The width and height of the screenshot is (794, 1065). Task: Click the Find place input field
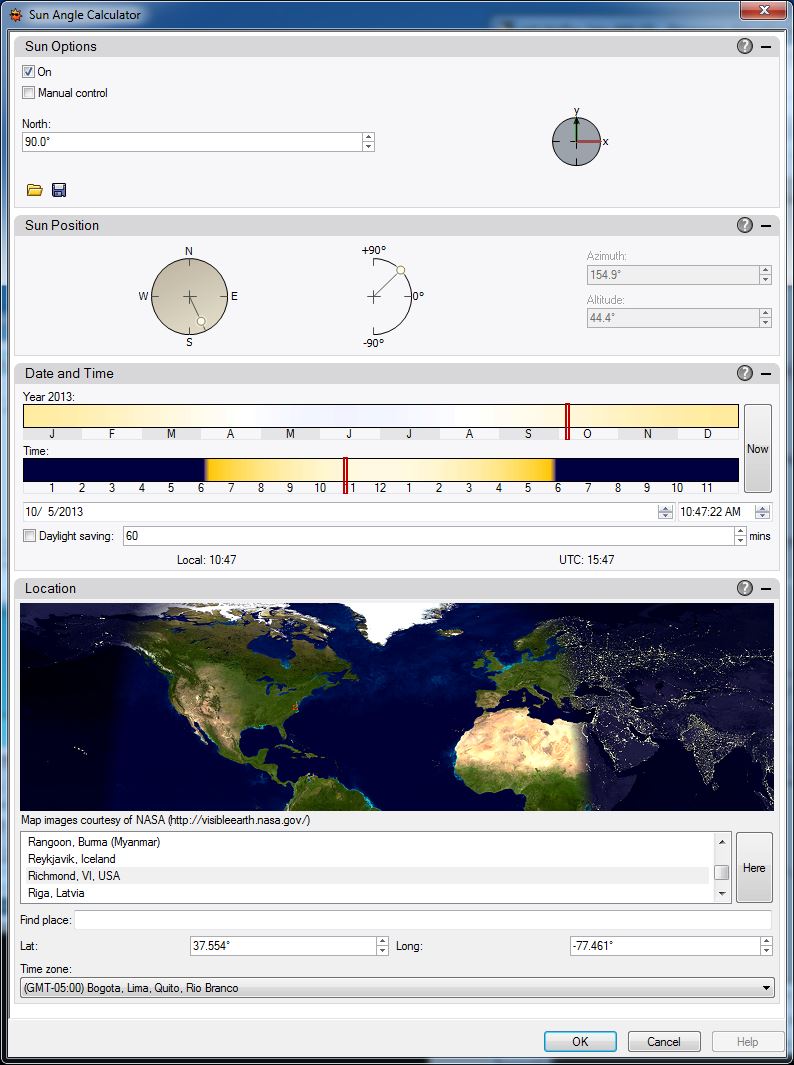tap(423, 920)
